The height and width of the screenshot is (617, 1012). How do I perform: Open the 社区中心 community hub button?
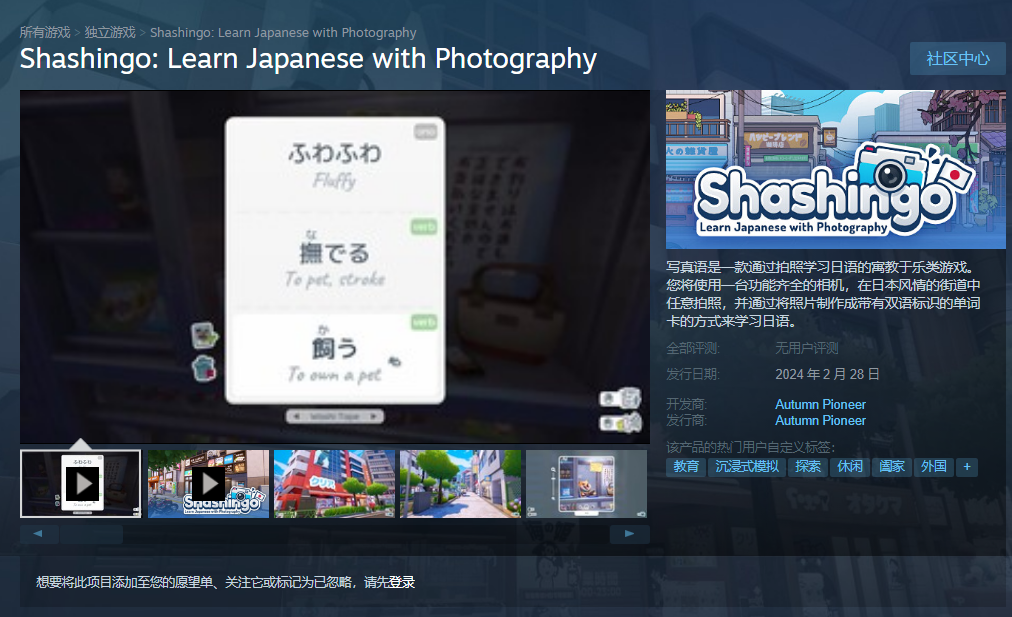(x=958, y=59)
